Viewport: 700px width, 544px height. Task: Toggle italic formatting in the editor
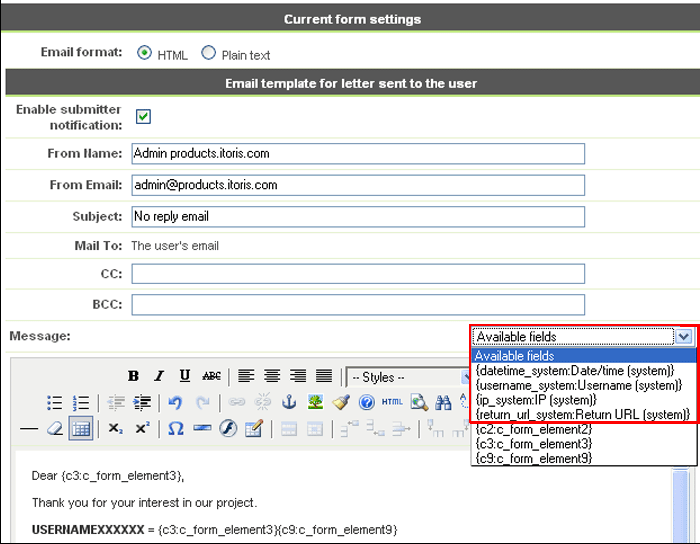159,376
